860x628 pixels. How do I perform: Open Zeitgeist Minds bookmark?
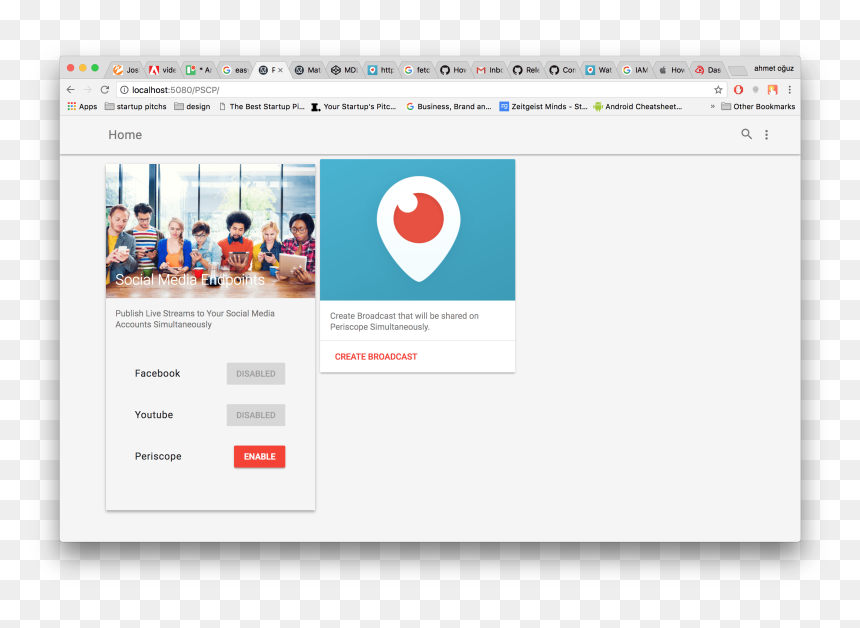click(544, 106)
